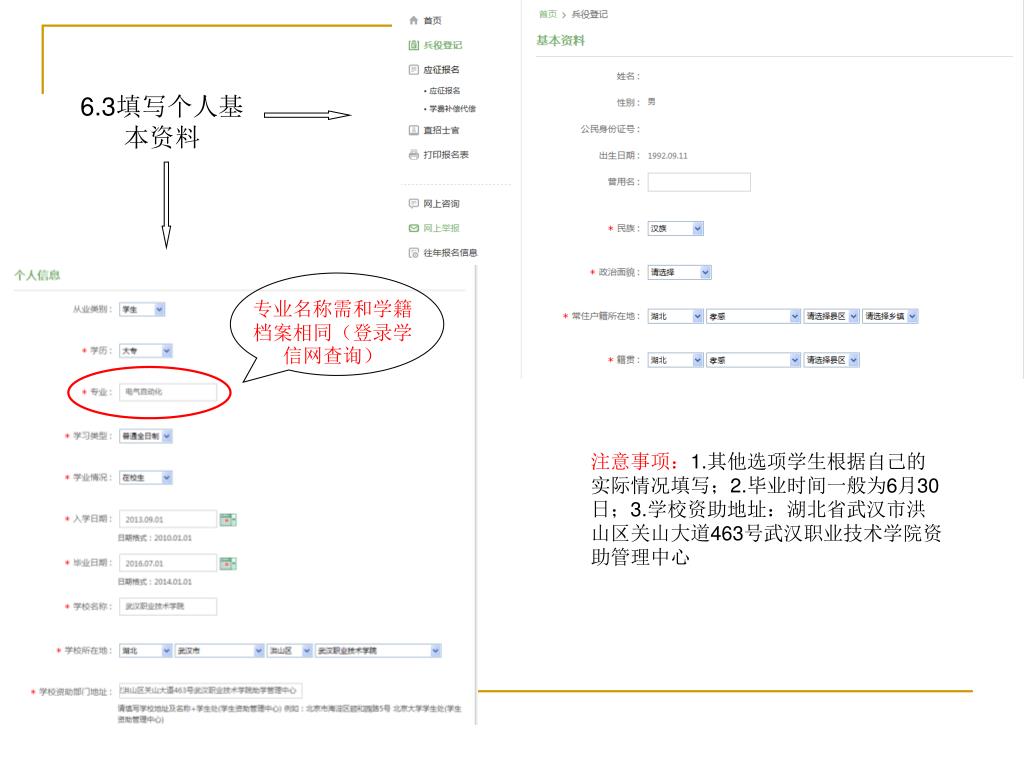Viewport: 1024px width, 768px height.
Task: Click the home icon beside 首页 in sidebar
Action: tap(413, 20)
